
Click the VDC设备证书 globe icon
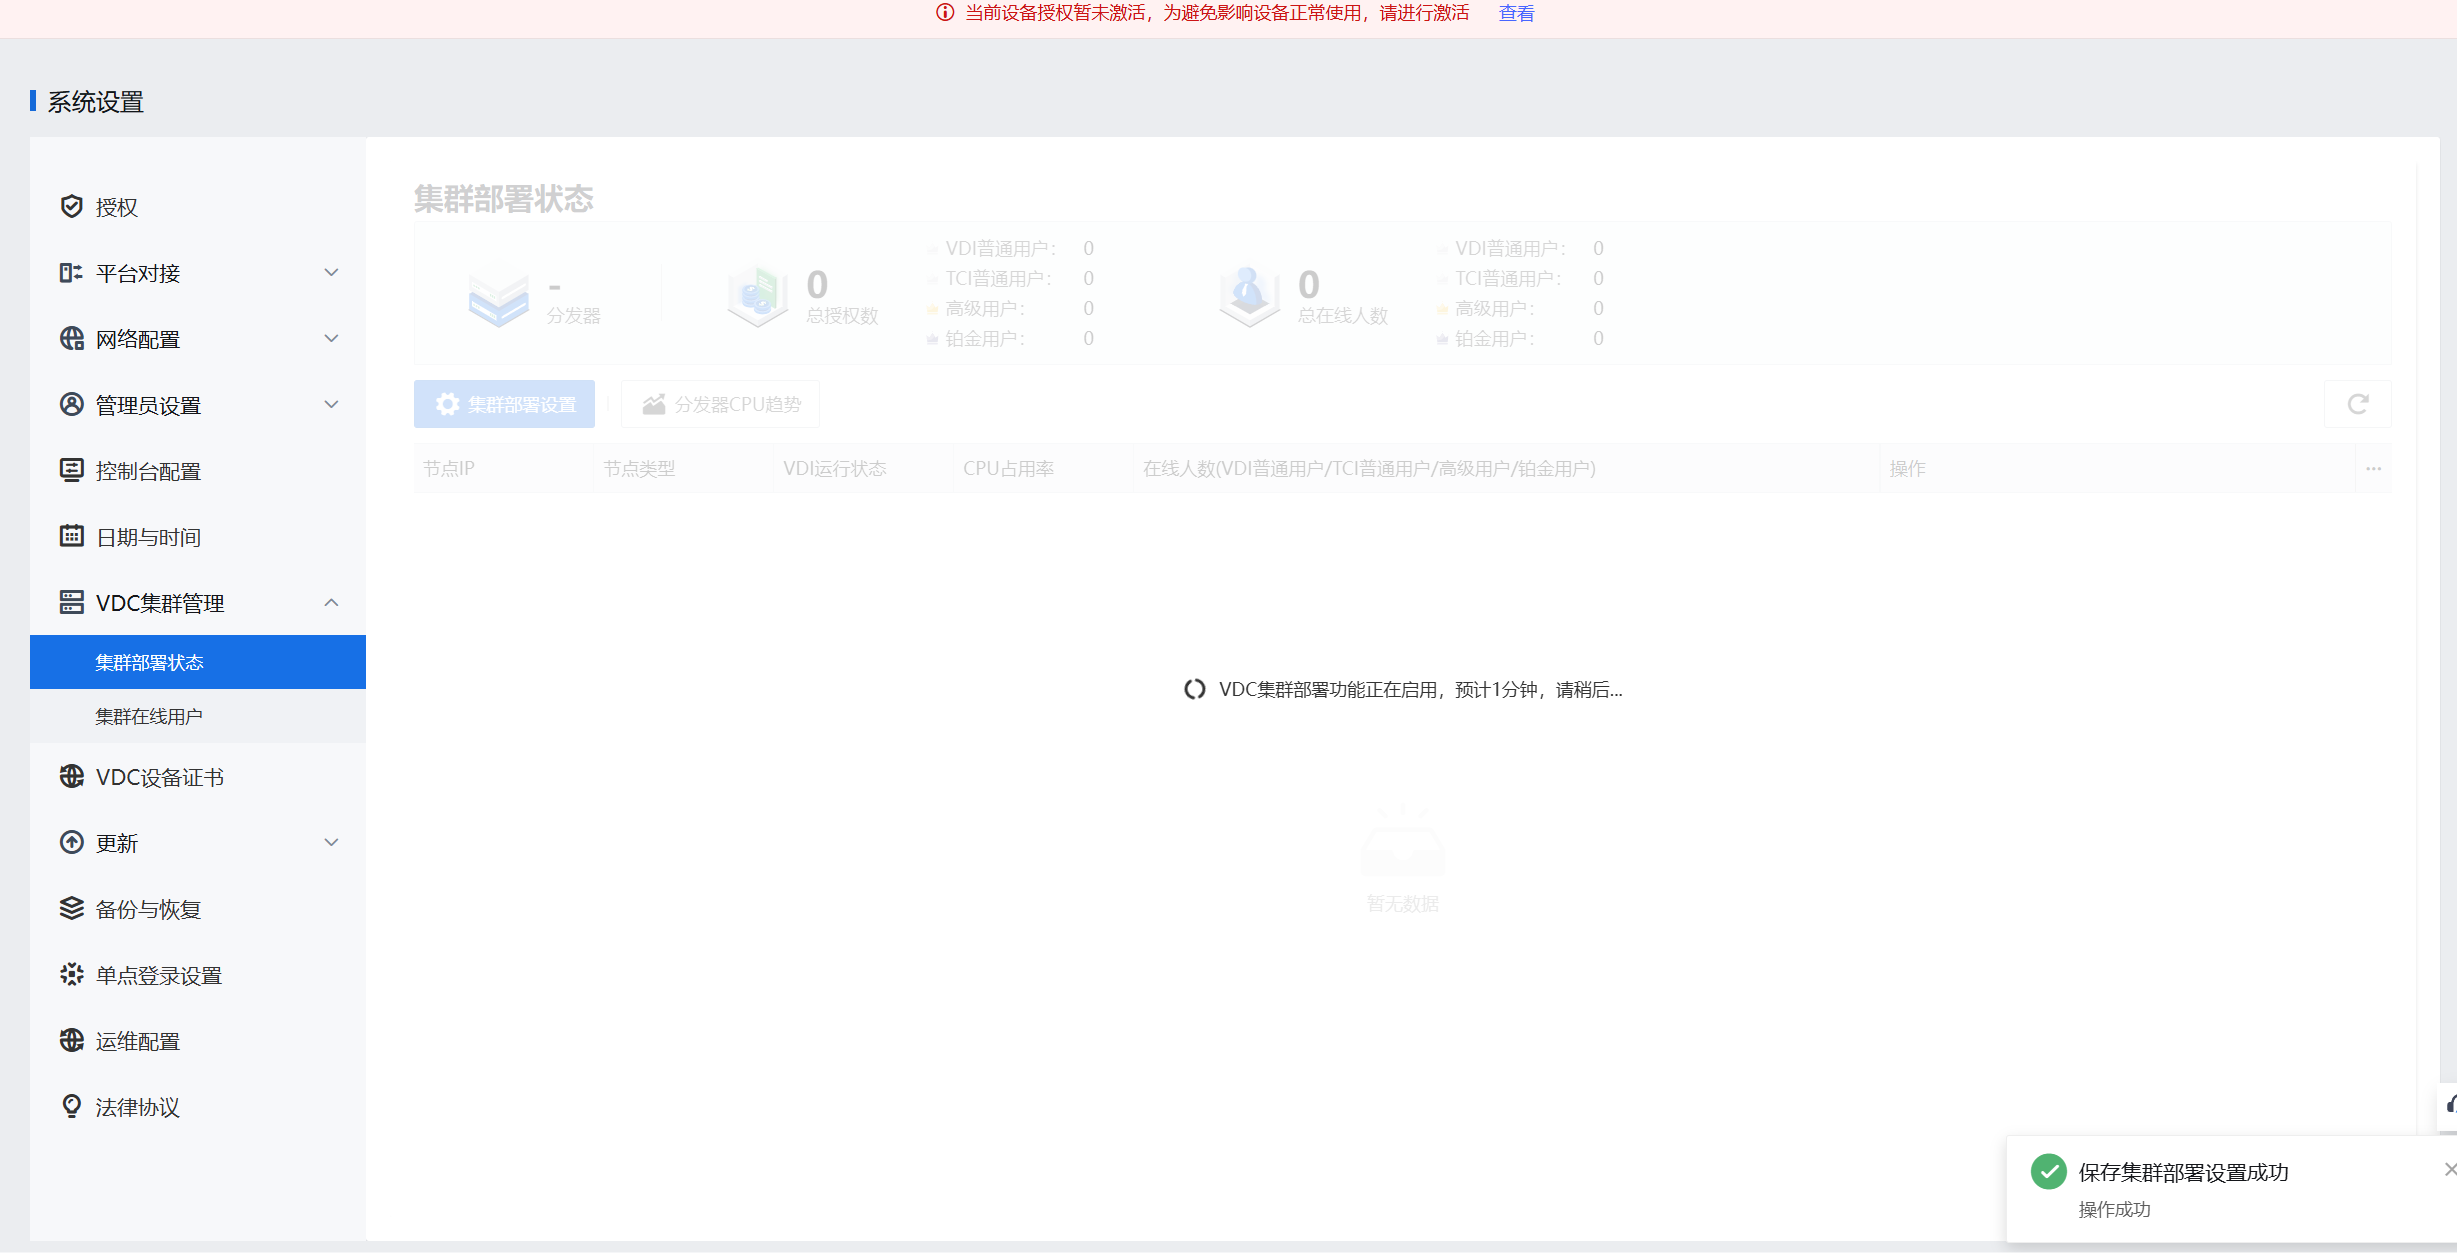tap(71, 776)
